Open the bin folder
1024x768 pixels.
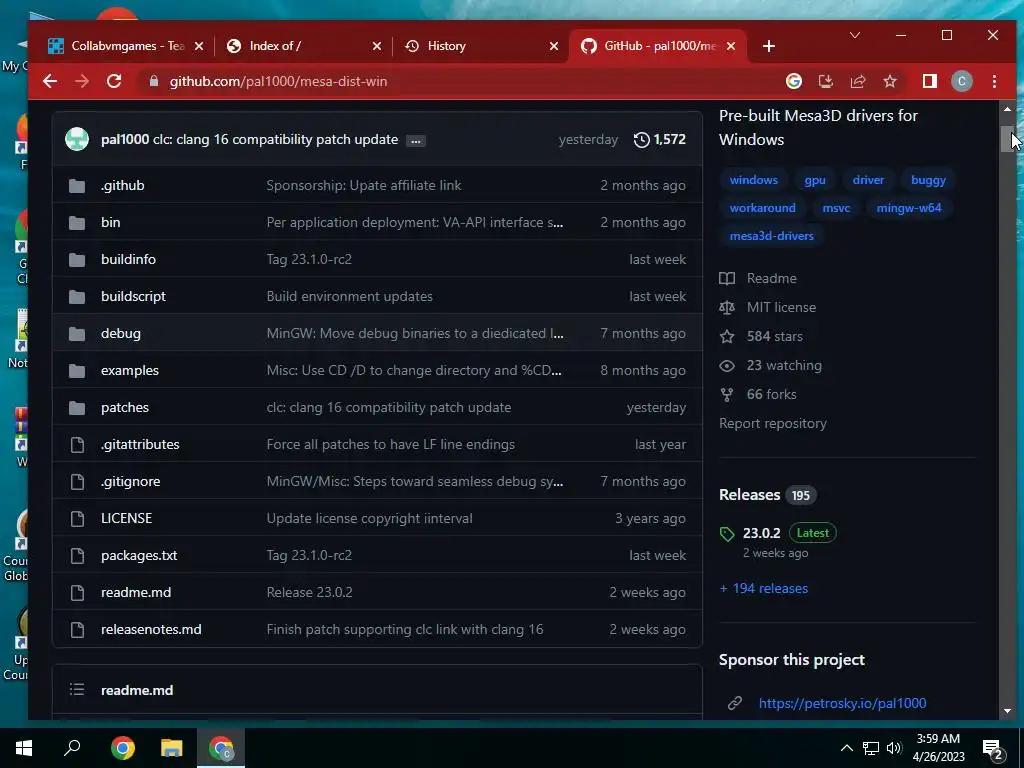point(110,222)
